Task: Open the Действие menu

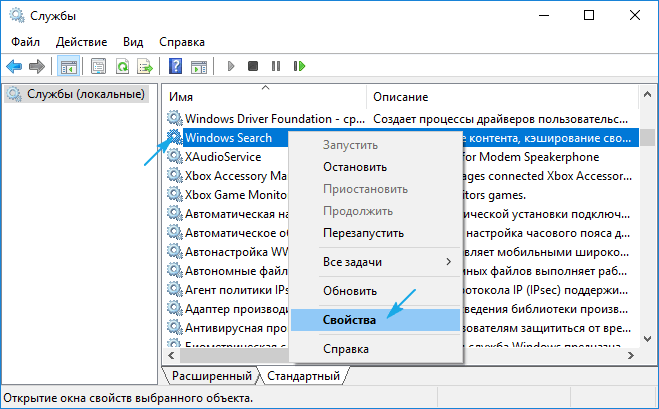Action: (82, 42)
